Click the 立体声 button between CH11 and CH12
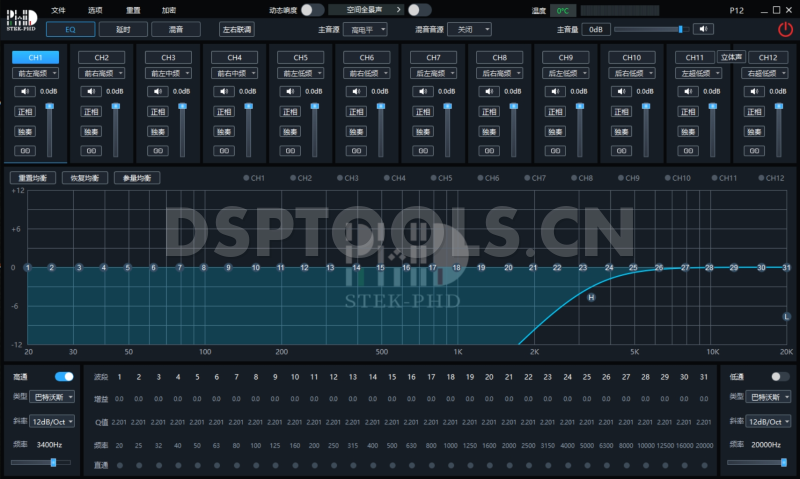800x479 pixels. coord(731,57)
